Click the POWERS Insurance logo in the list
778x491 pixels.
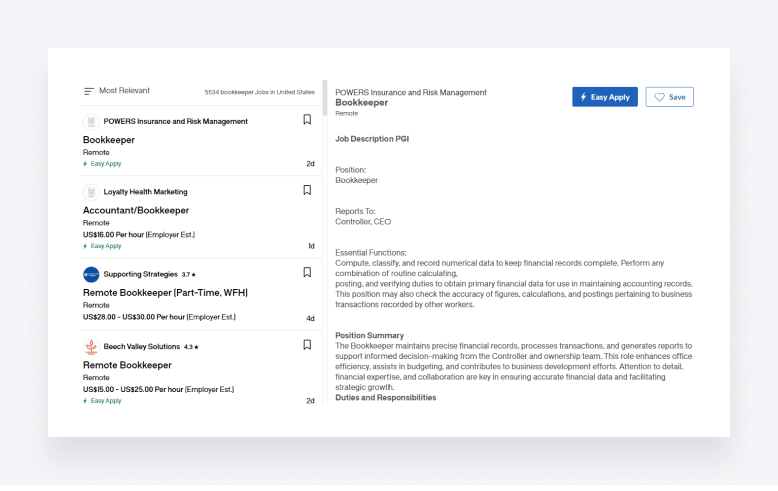tap(91, 122)
